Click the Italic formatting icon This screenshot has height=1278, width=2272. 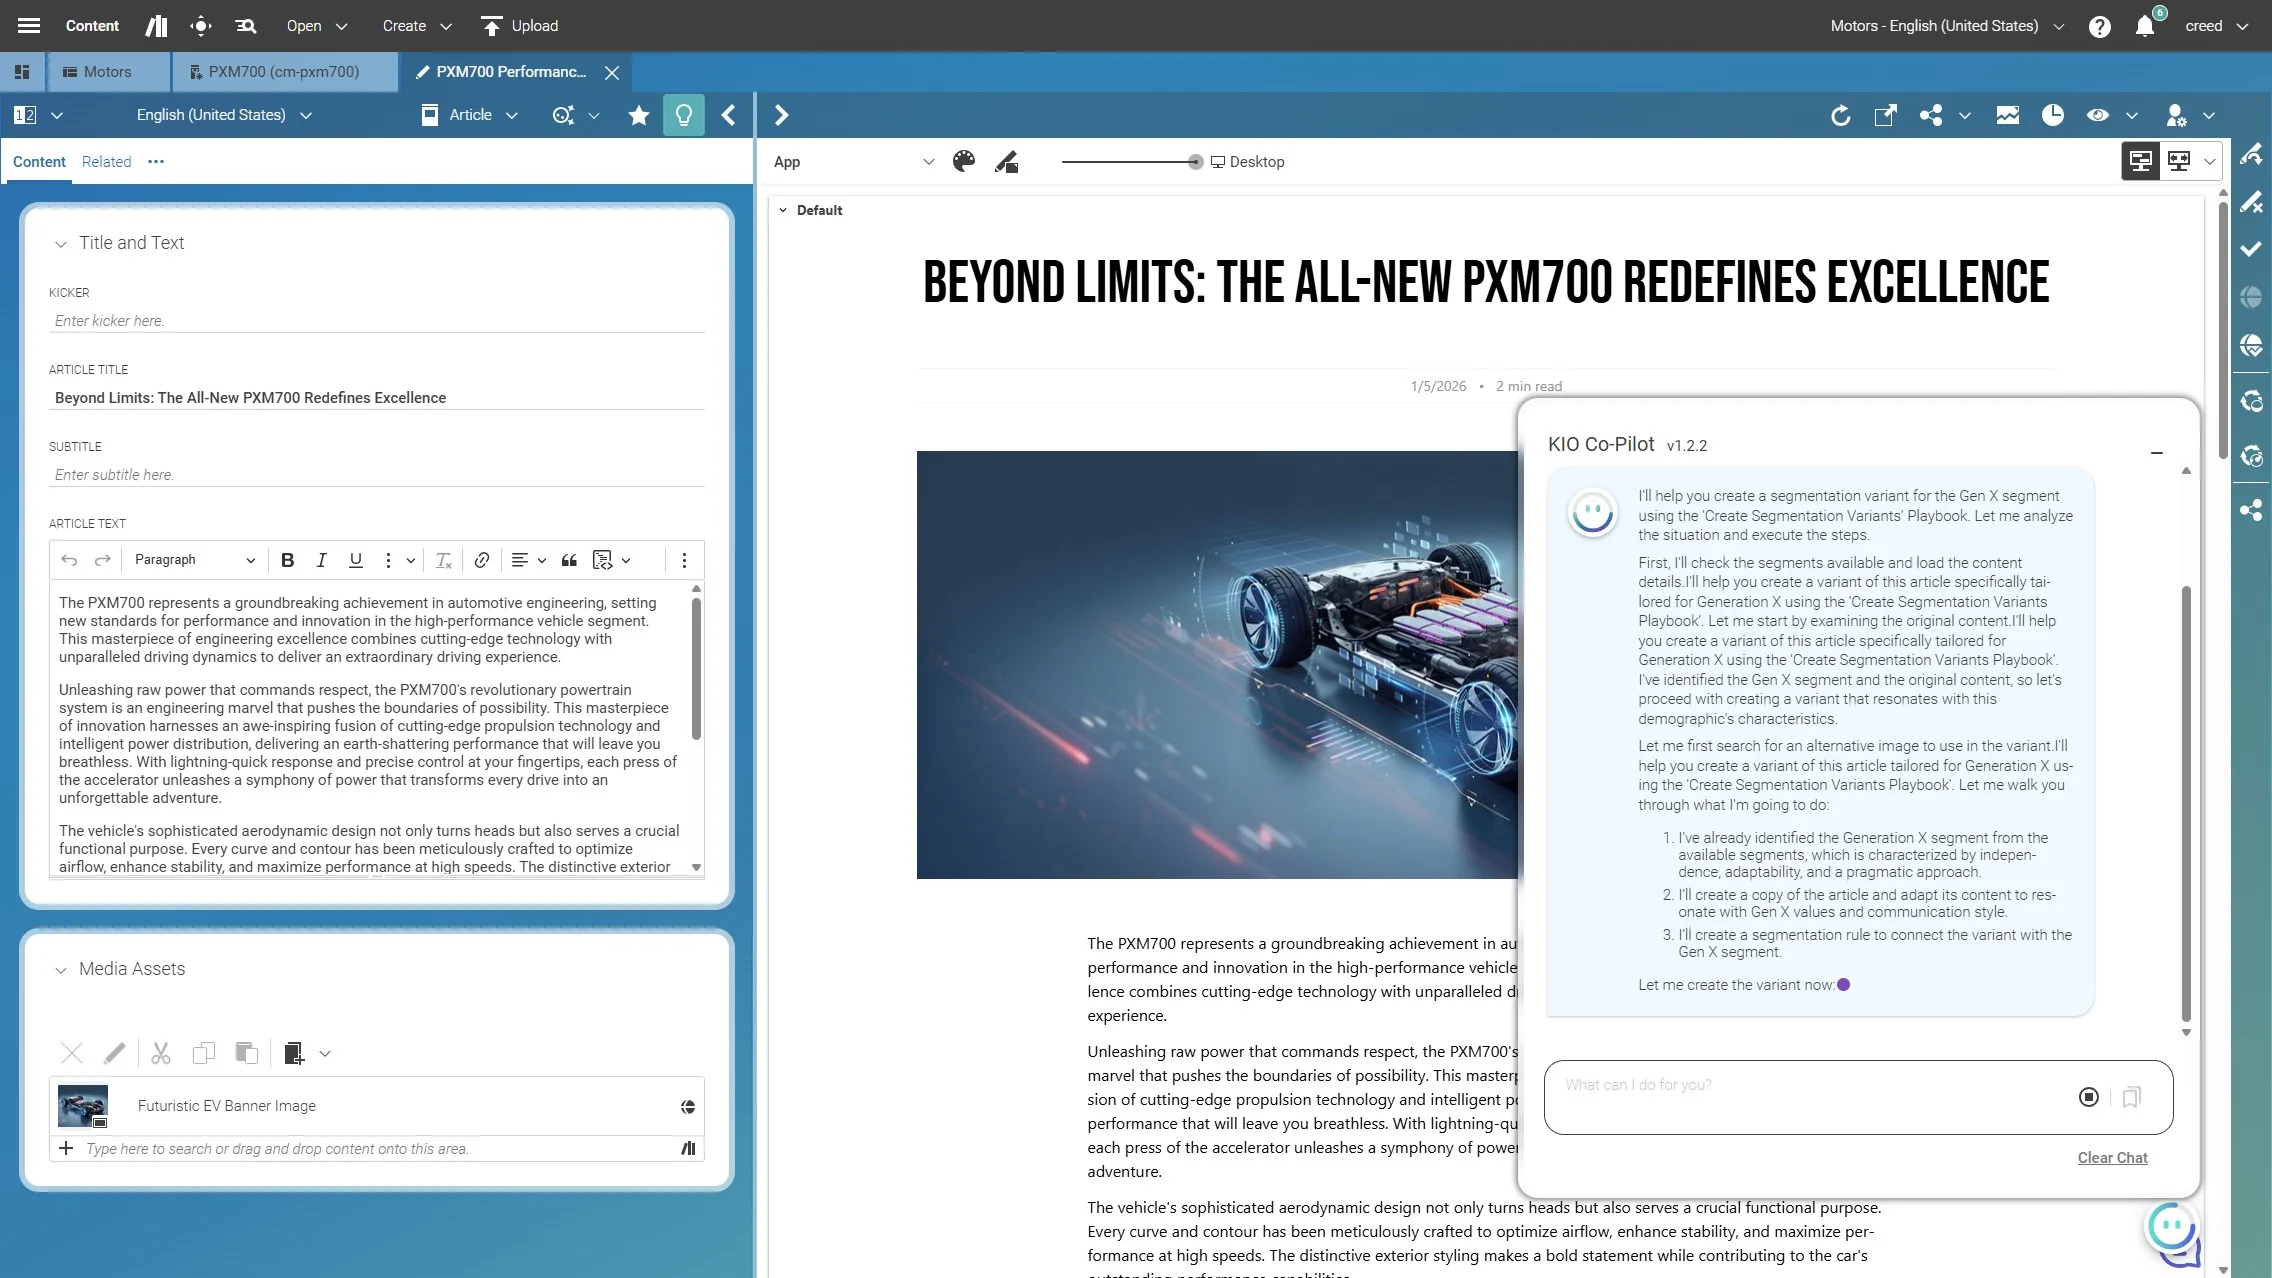pos(321,560)
